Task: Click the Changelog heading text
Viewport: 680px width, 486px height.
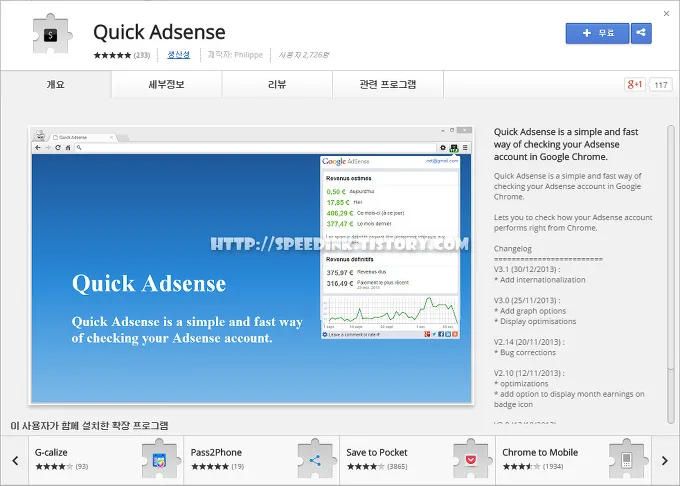Action: 513,249
